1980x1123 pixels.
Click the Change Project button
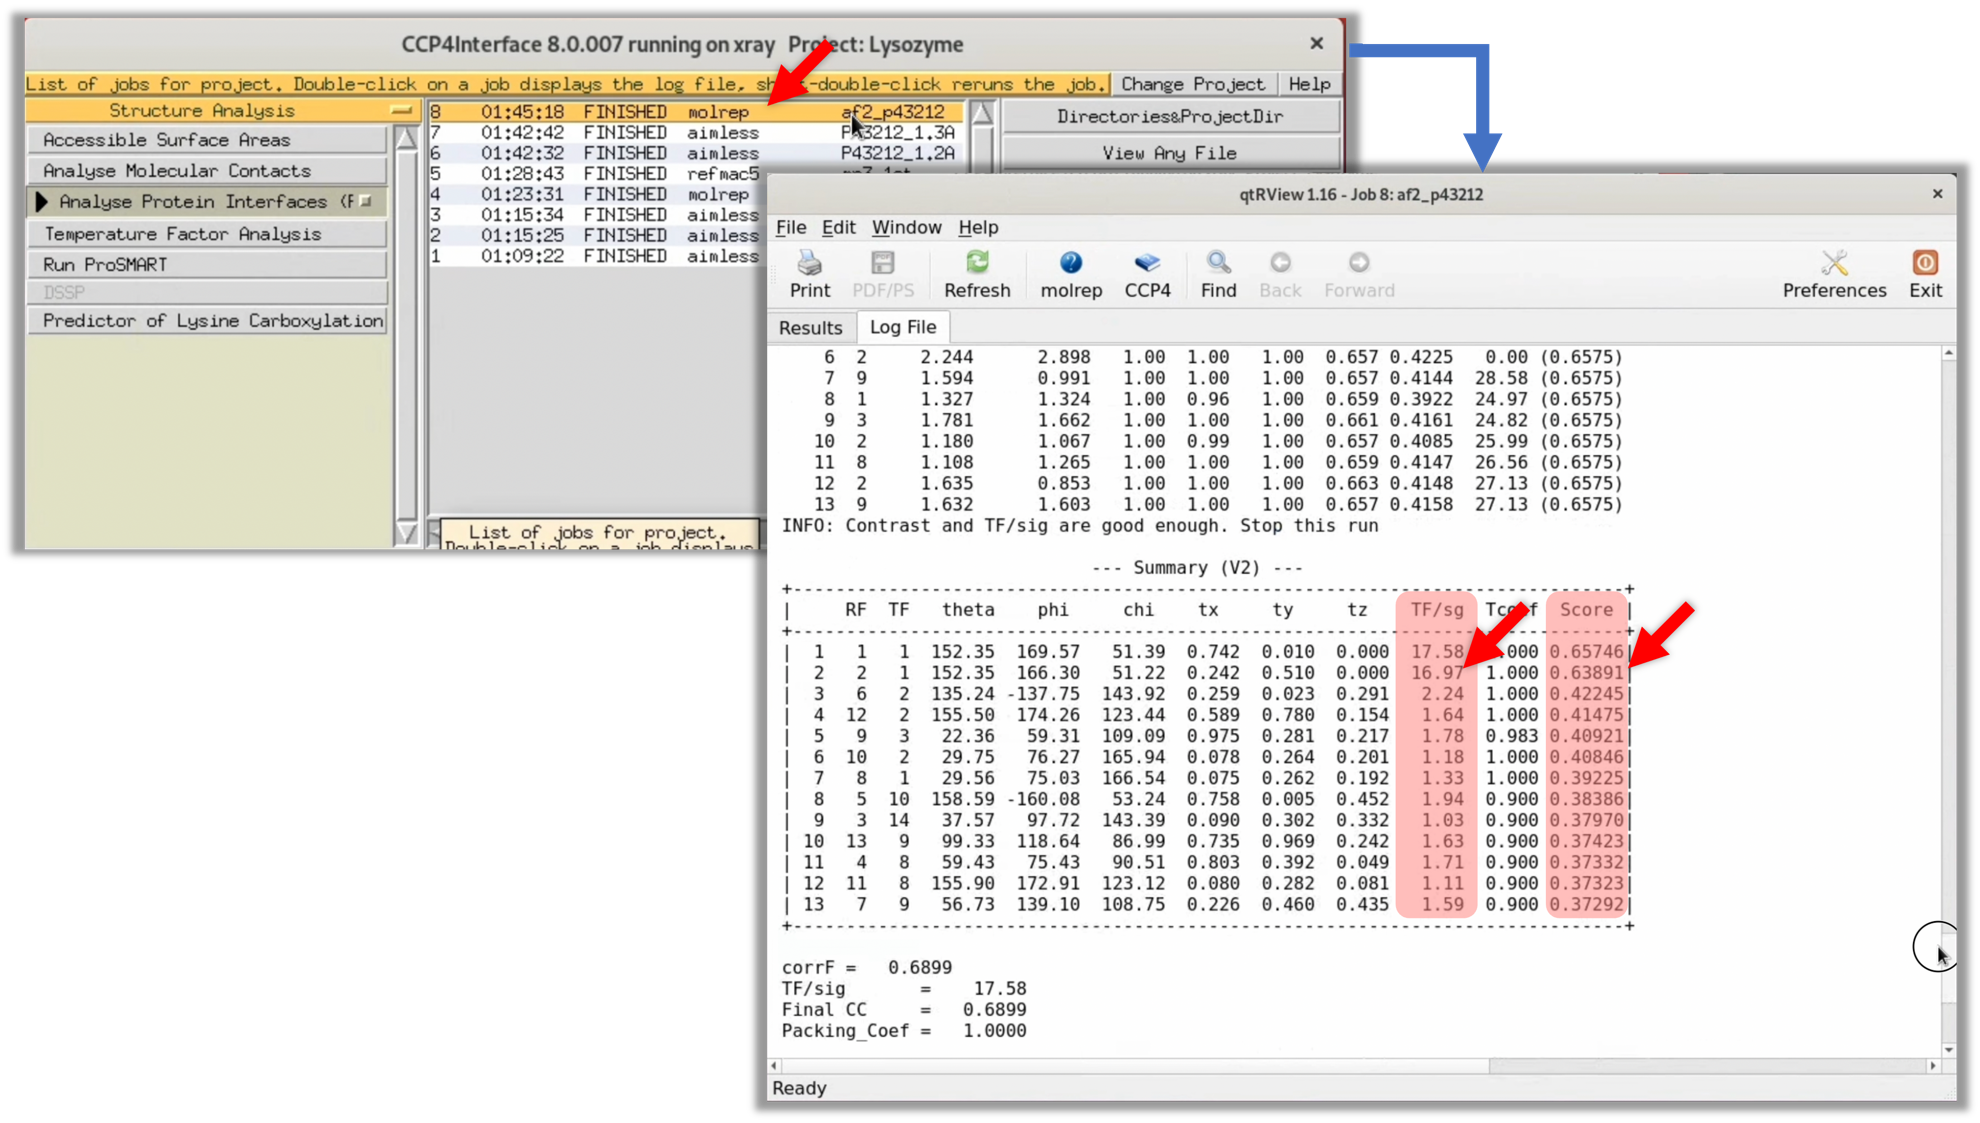point(1192,84)
